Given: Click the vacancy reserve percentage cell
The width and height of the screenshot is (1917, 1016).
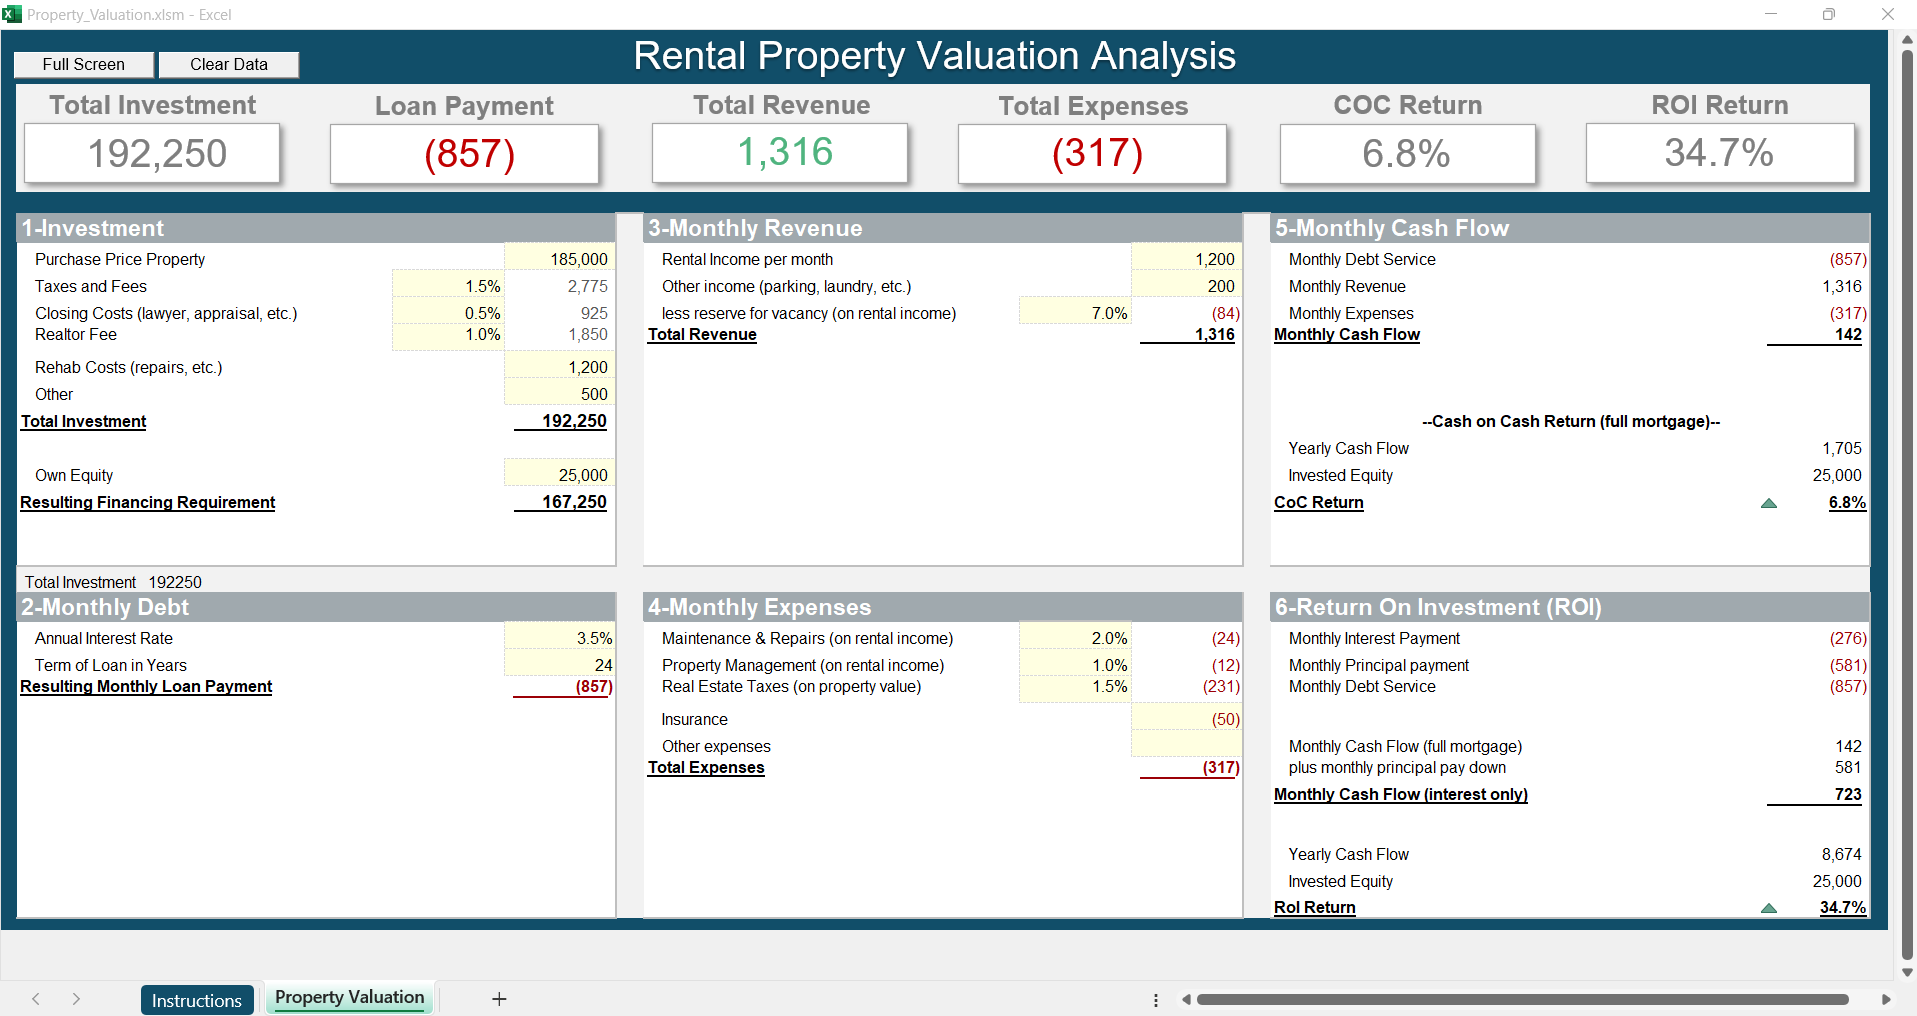Looking at the screenshot, I should click(1075, 313).
